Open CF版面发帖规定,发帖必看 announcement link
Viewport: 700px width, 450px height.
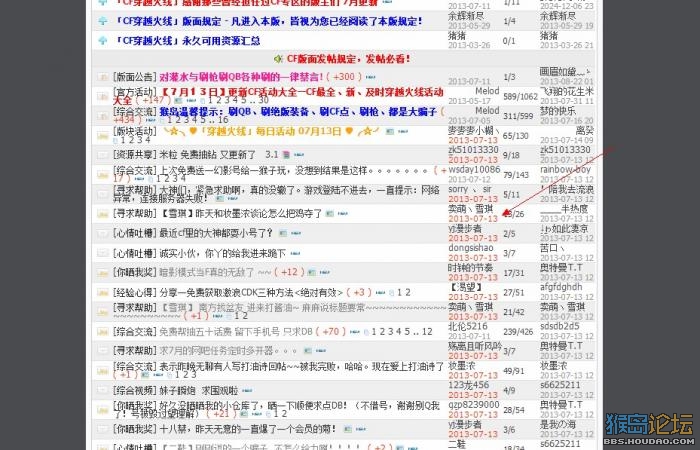click(x=348, y=59)
